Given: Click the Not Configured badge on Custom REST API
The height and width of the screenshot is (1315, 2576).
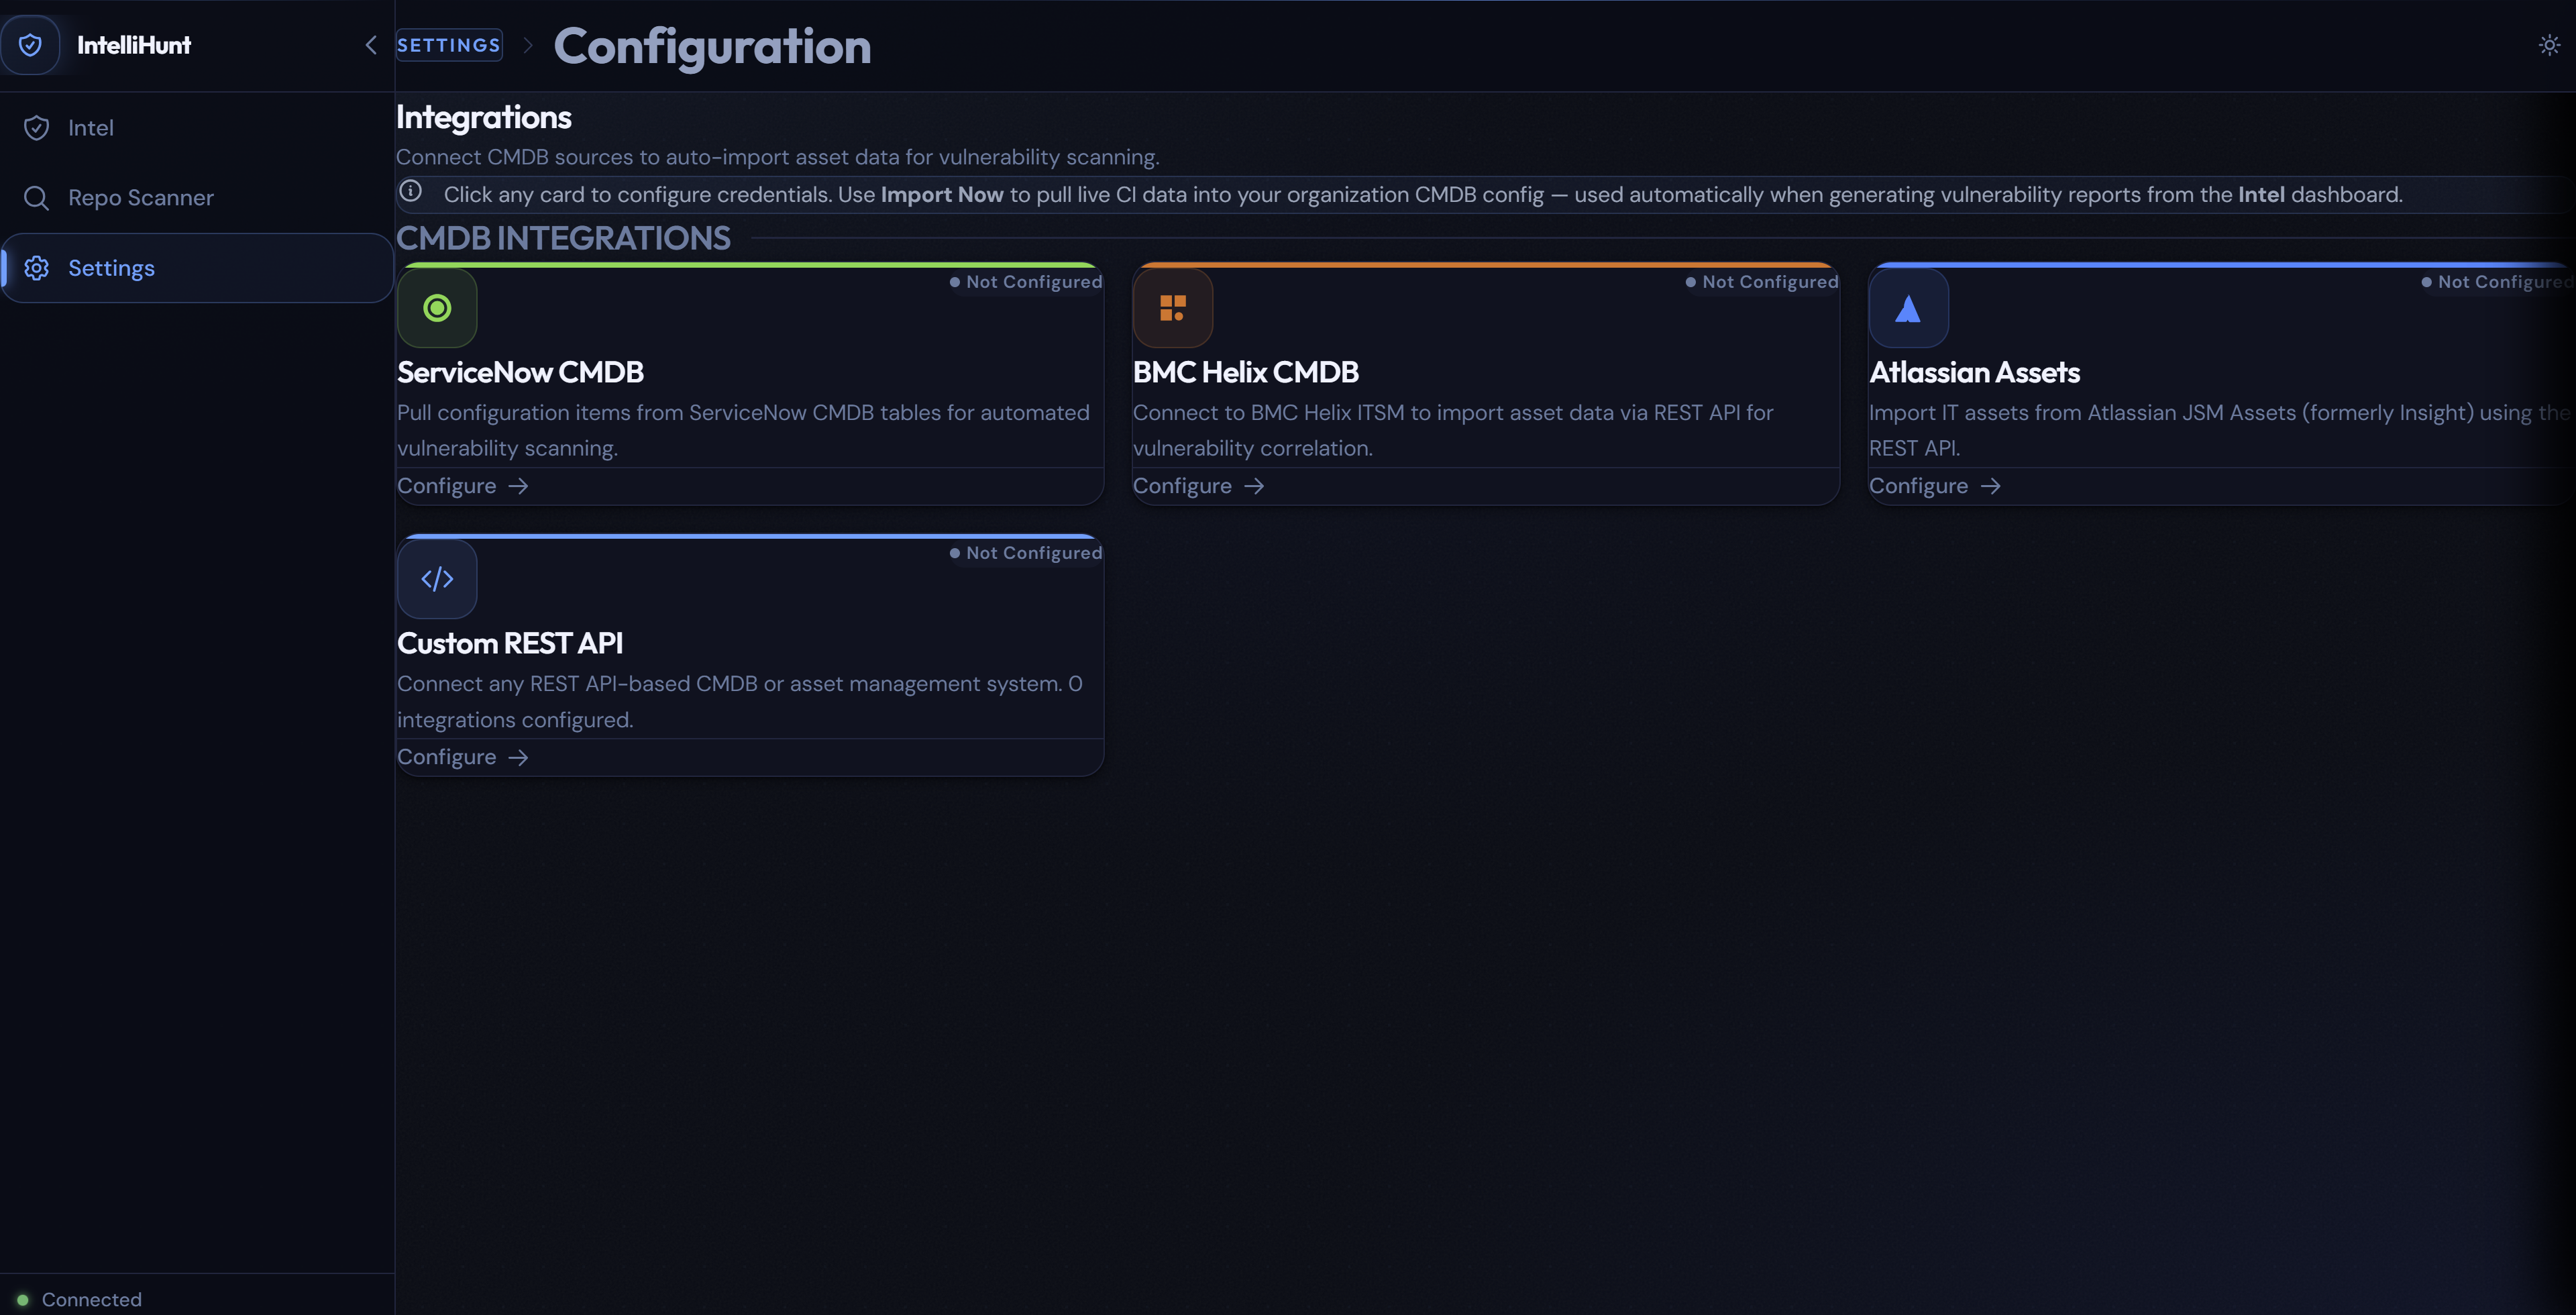Looking at the screenshot, I should 1025,552.
